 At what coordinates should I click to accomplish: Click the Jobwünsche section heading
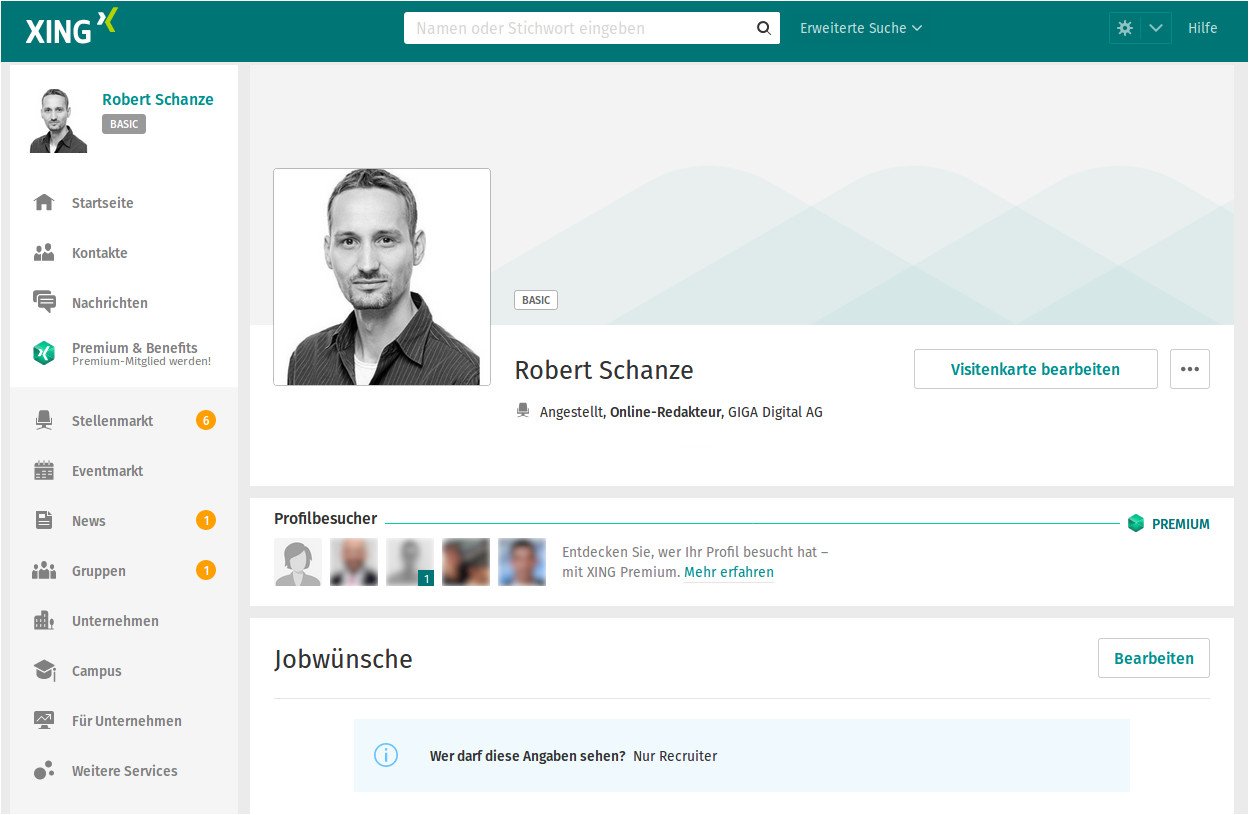[343, 659]
